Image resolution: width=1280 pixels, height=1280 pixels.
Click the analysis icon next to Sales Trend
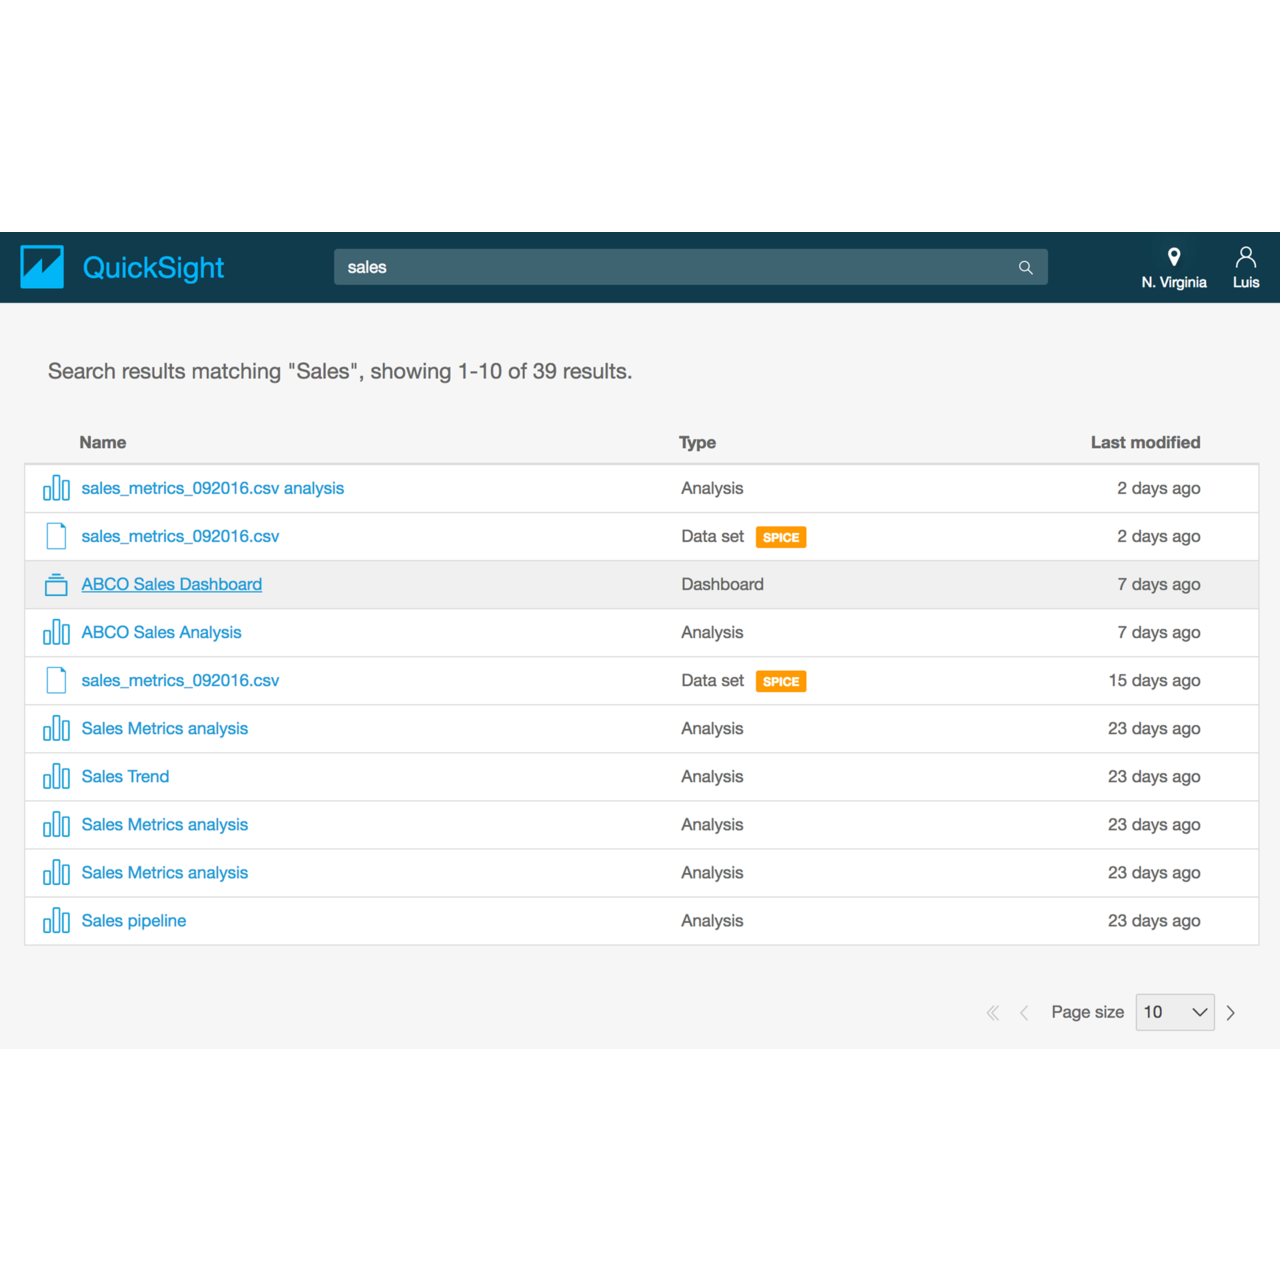(x=56, y=776)
